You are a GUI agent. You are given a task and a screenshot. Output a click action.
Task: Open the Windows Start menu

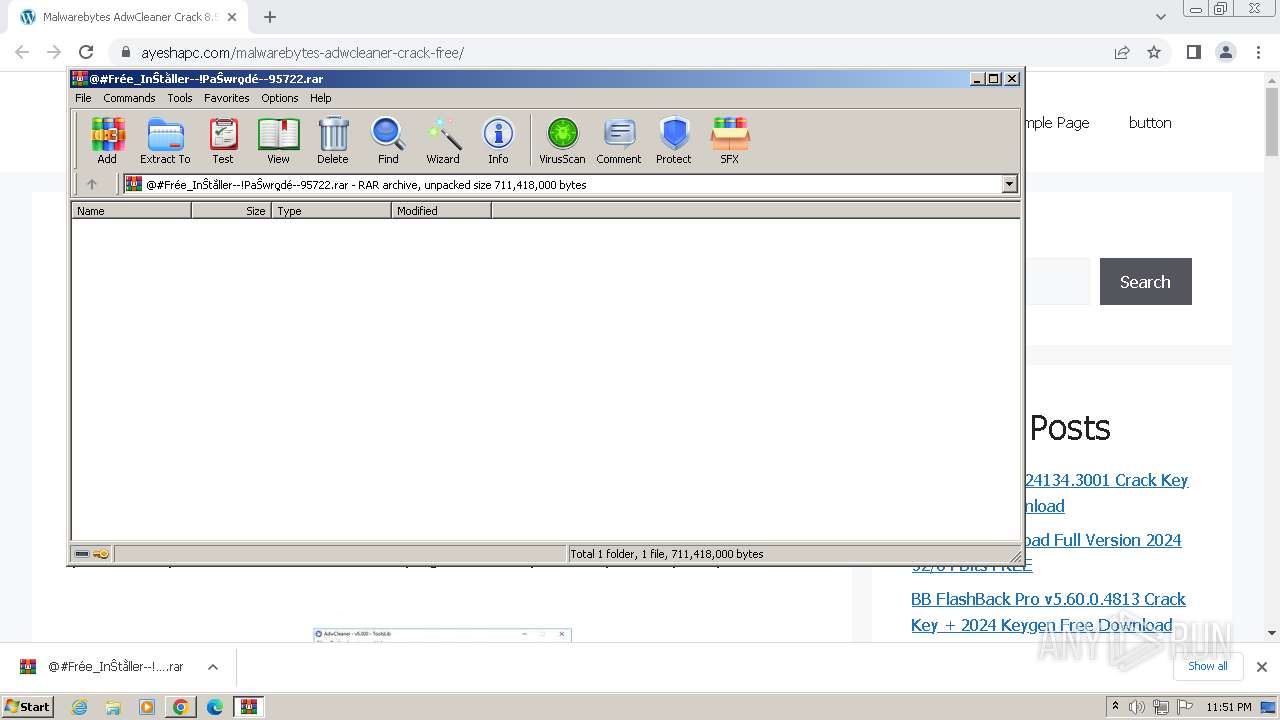[28, 707]
